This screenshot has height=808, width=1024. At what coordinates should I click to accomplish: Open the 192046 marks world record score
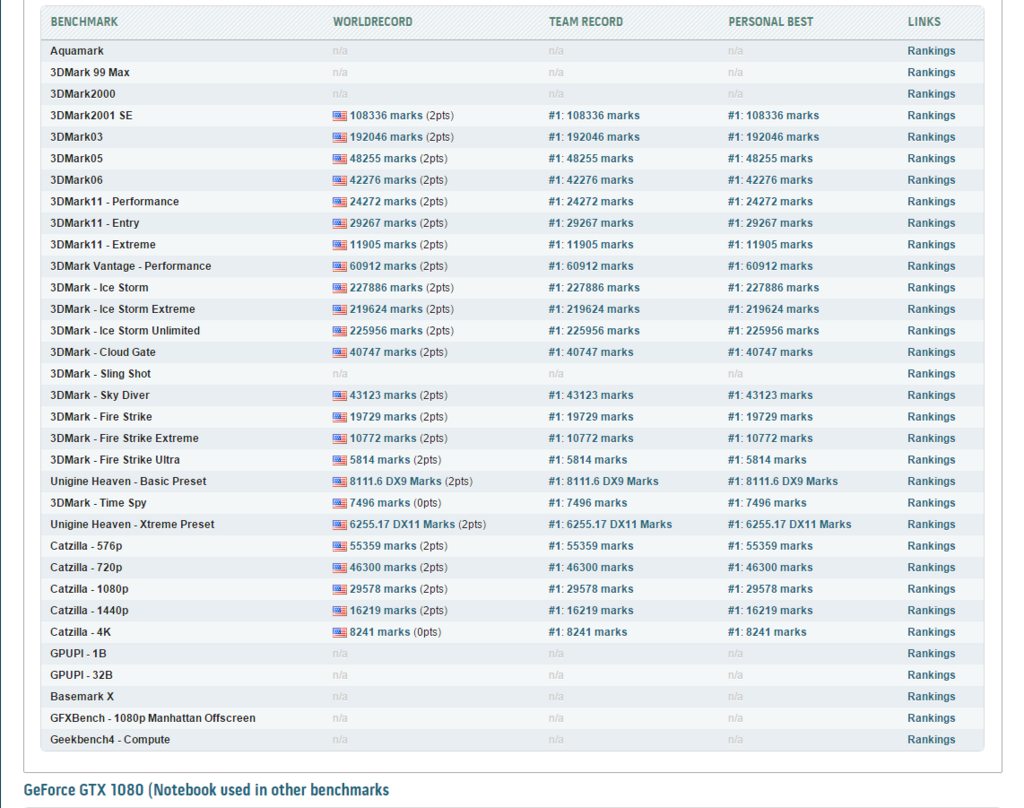point(386,137)
